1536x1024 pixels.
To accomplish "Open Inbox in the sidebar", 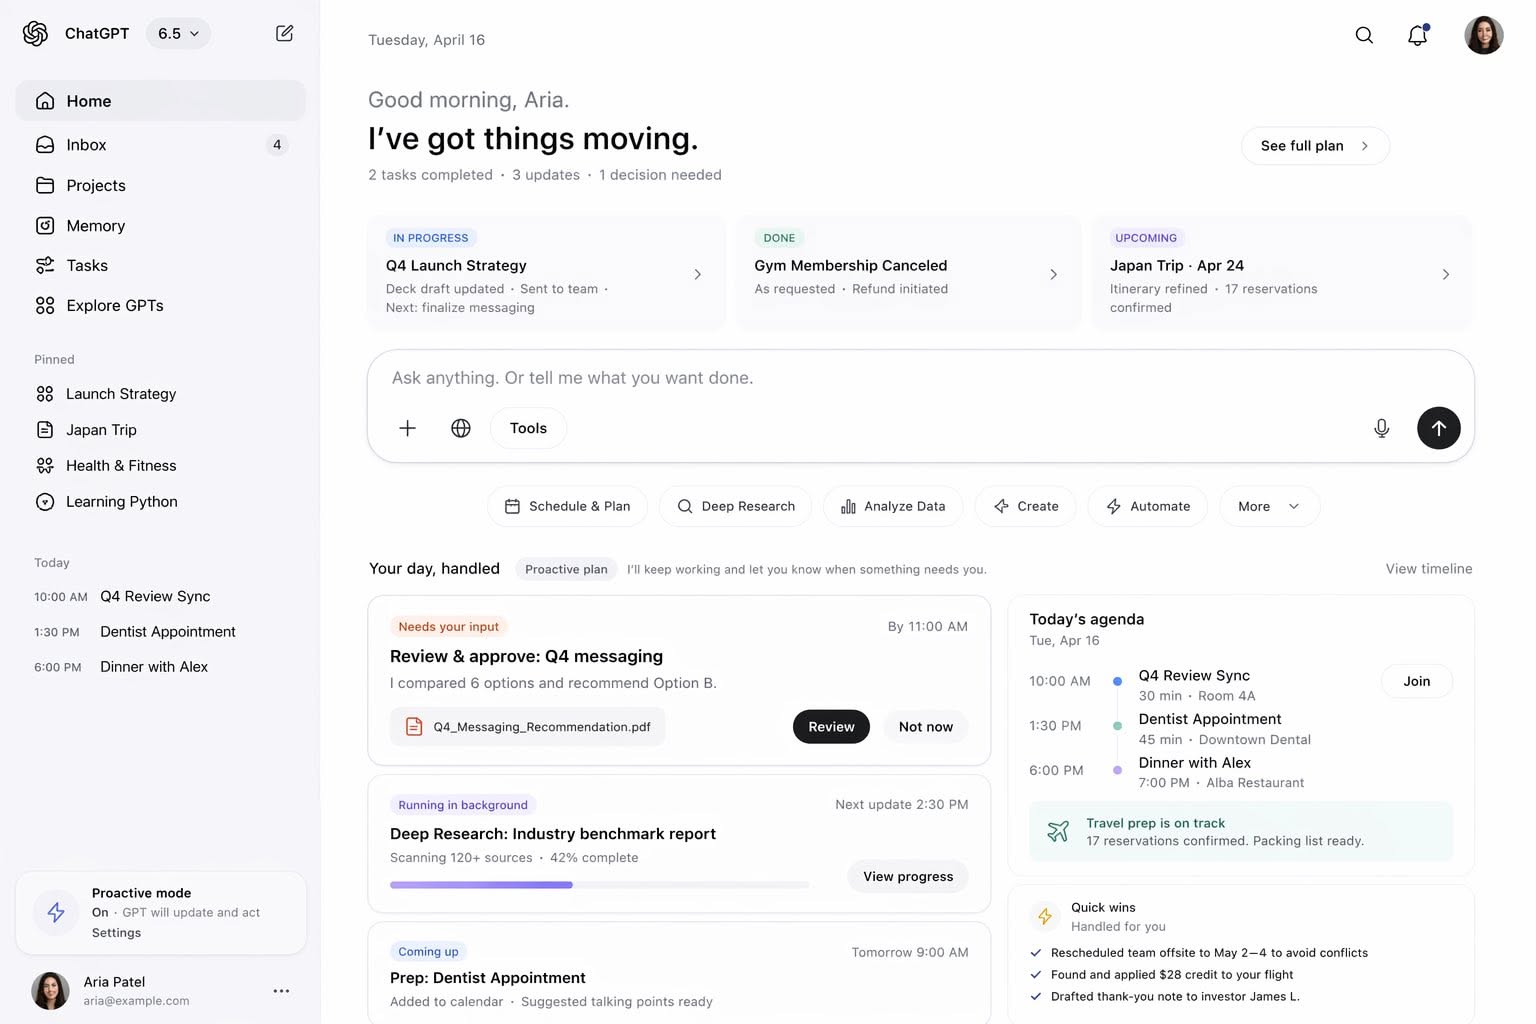I will pyautogui.click(x=87, y=145).
